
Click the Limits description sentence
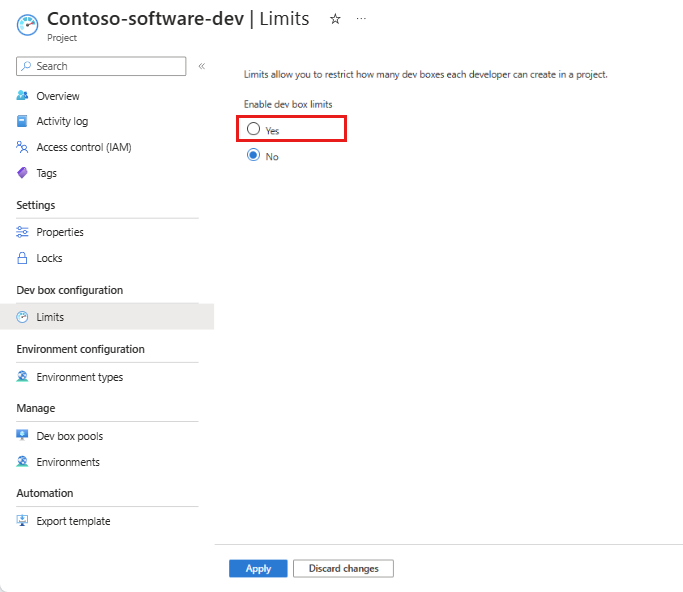[426, 74]
